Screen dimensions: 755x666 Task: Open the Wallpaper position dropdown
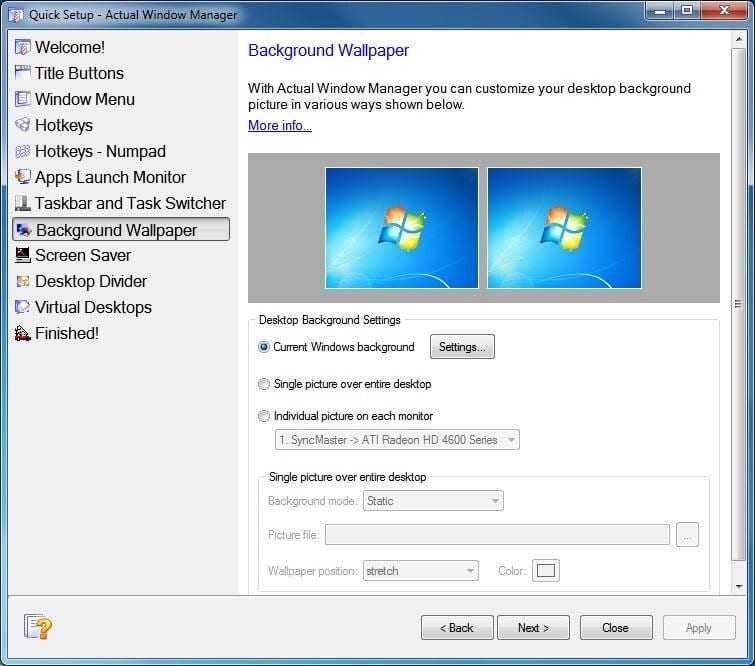click(x=420, y=571)
